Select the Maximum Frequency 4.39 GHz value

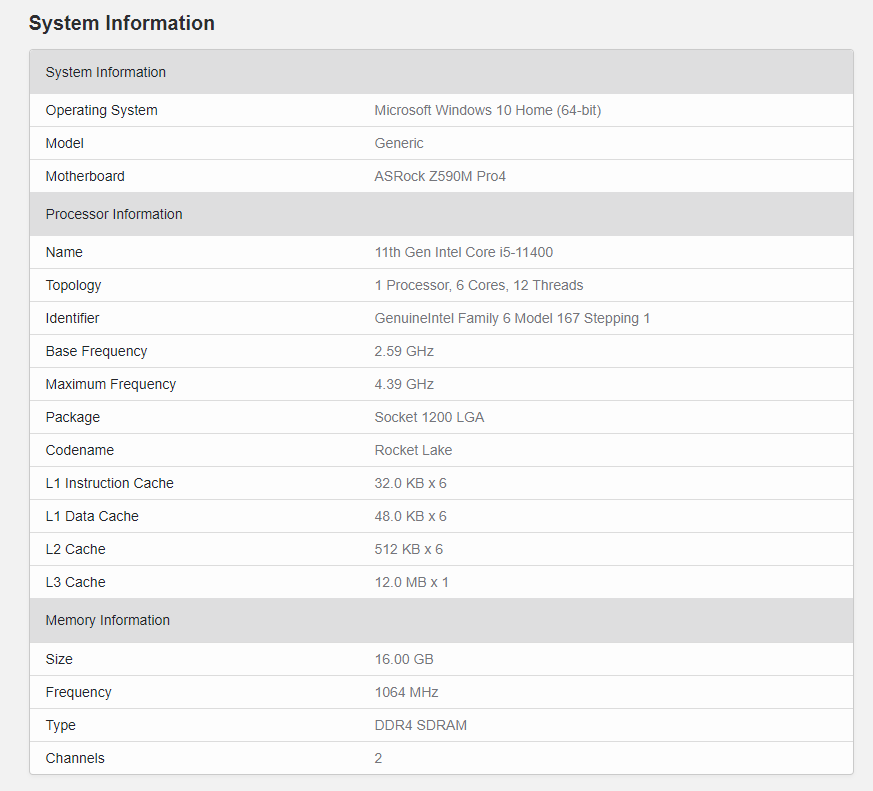[404, 384]
